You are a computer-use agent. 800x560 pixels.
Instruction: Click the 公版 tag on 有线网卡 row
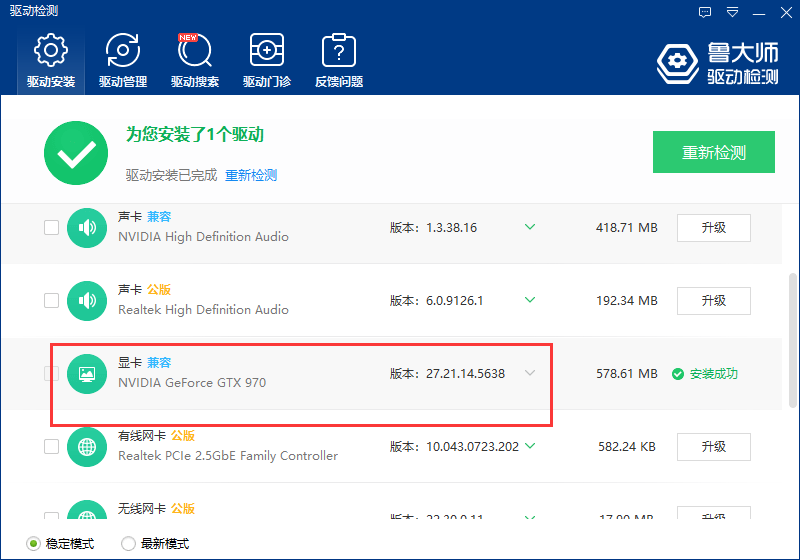tap(183, 436)
